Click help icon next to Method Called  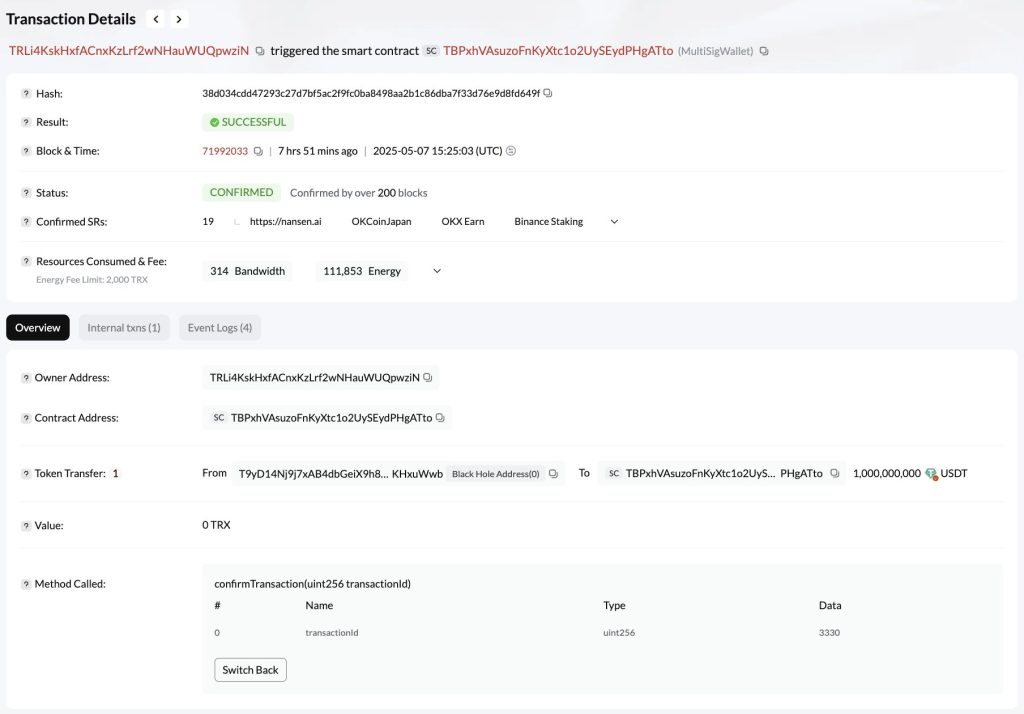pyautogui.click(x=26, y=584)
